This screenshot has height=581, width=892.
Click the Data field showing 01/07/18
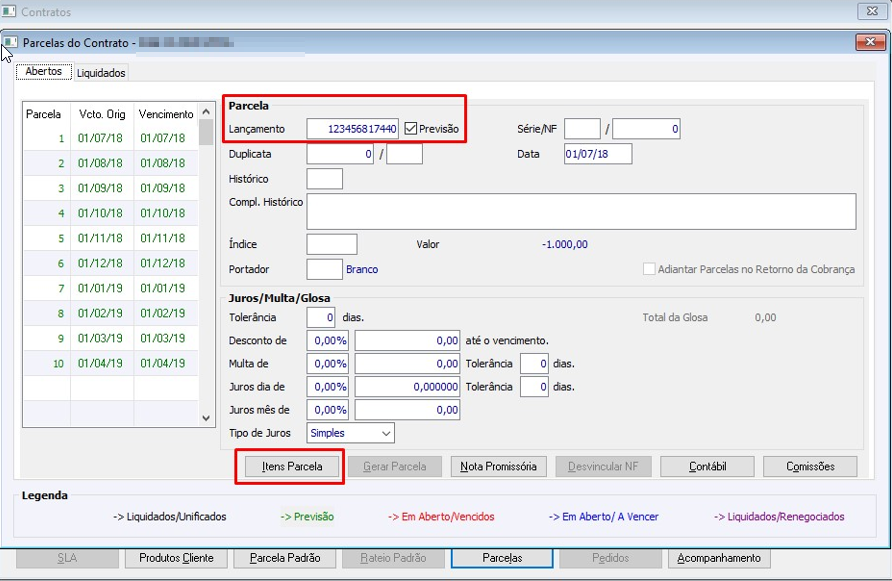point(598,154)
